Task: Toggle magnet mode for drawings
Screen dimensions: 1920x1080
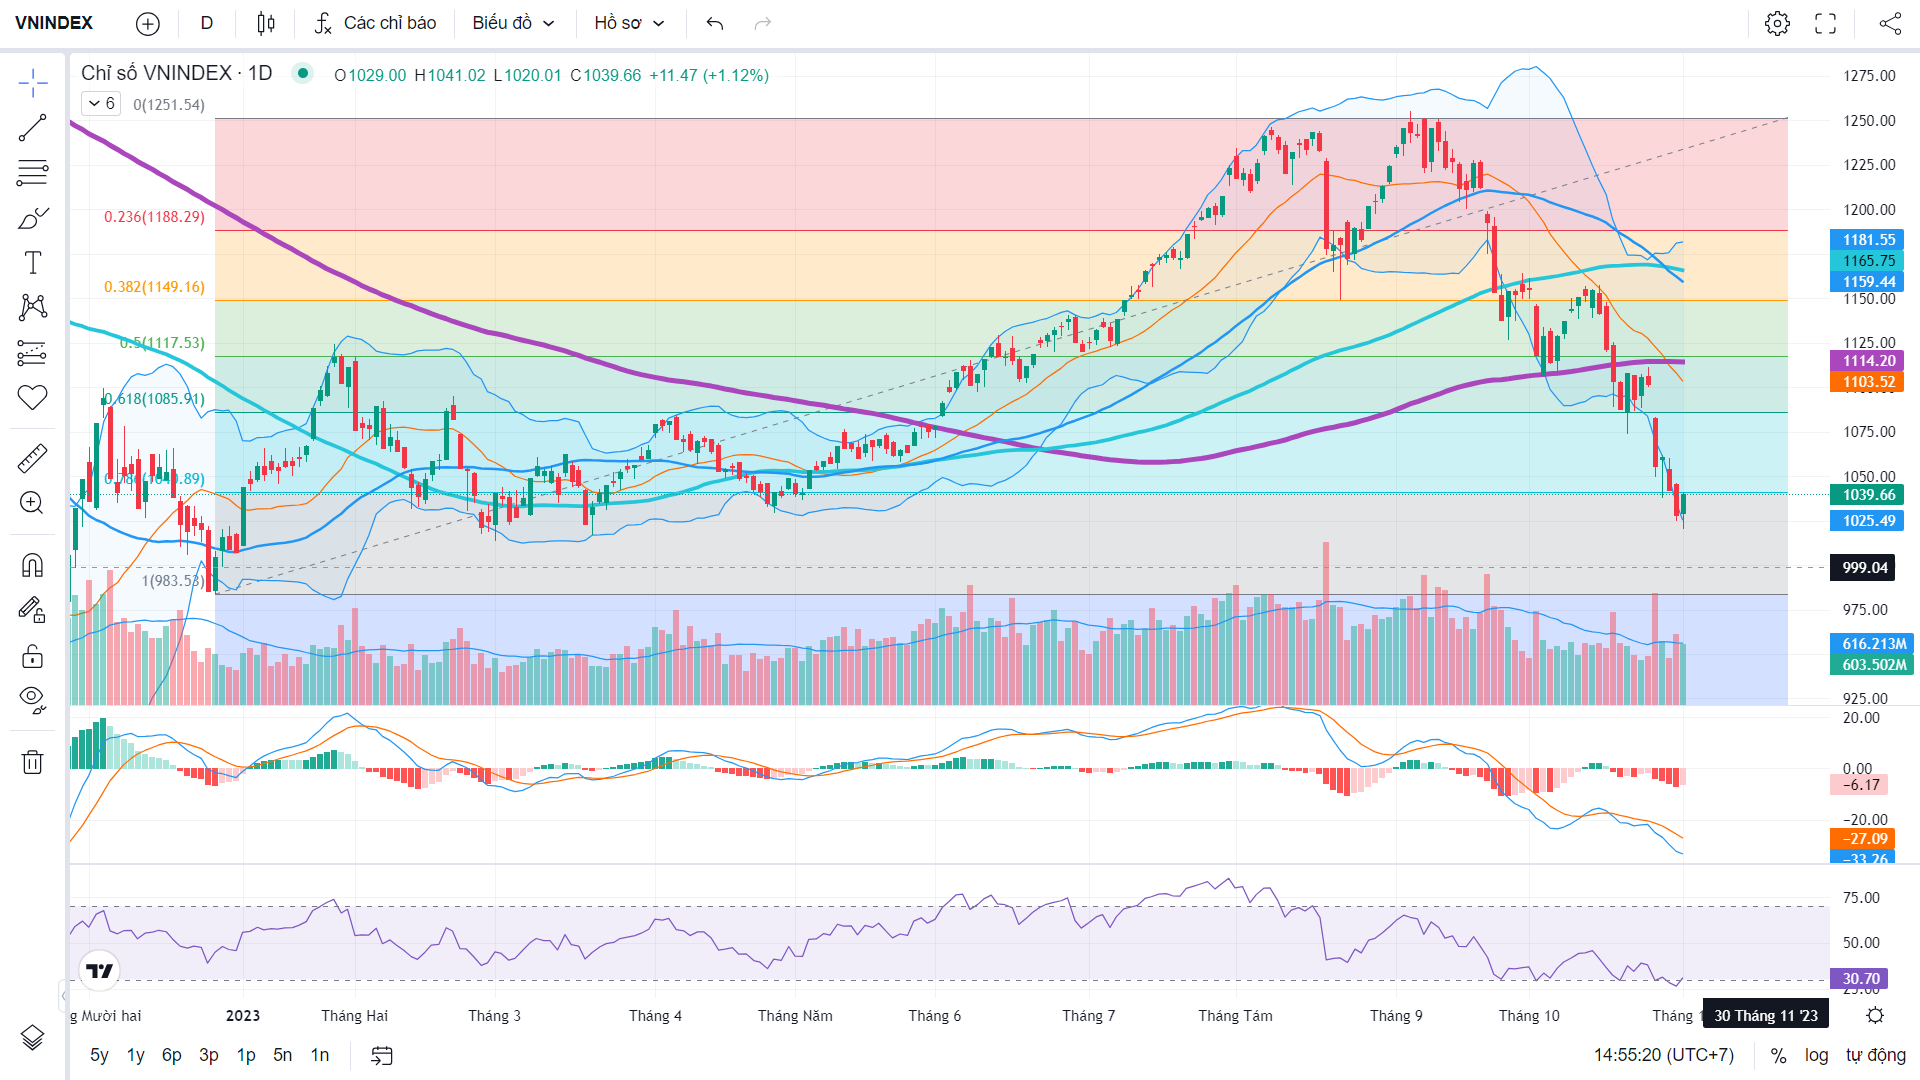Action: (x=32, y=566)
